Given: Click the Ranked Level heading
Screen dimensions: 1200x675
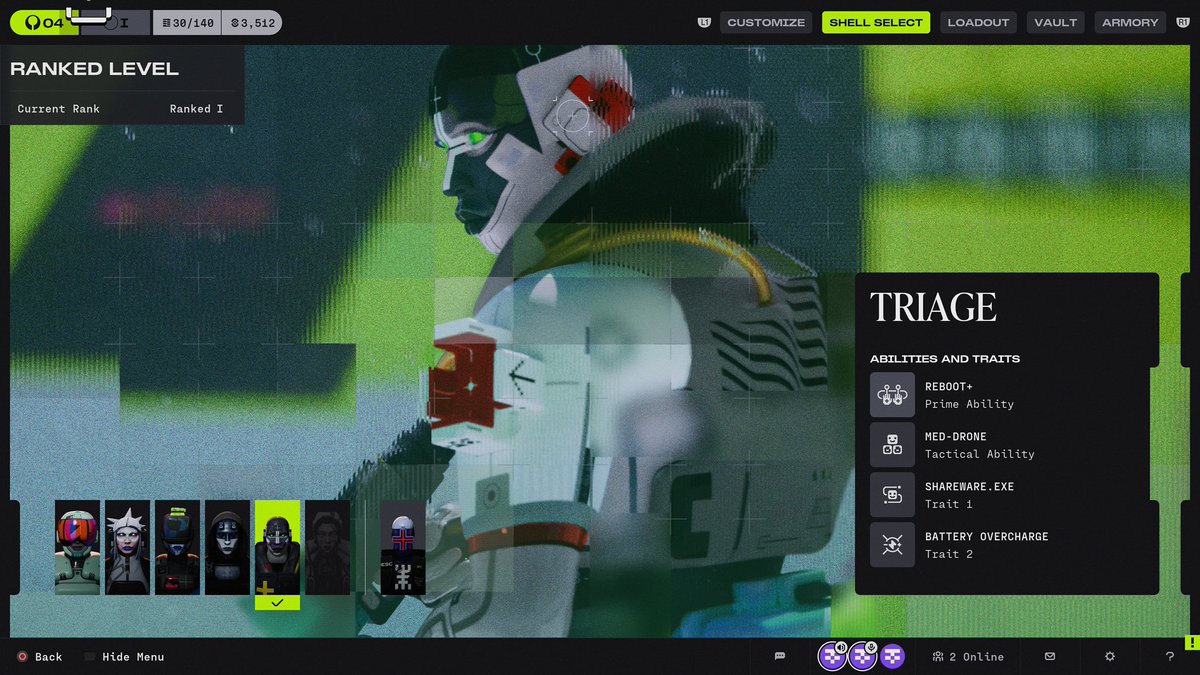Looking at the screenshot, I should (x=94, y=69).
